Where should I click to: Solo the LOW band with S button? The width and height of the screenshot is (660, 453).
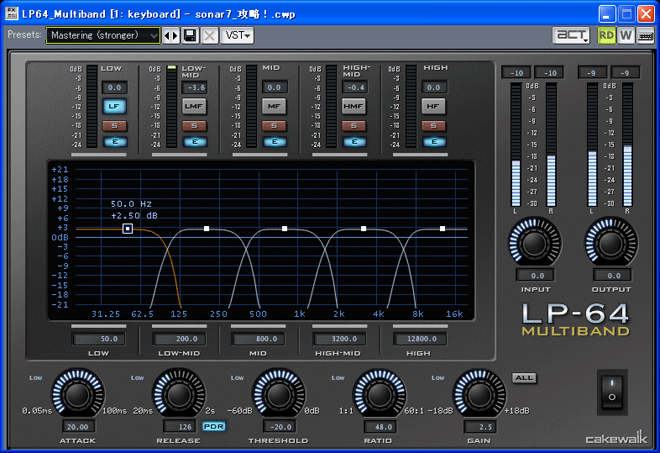point(114,125)
